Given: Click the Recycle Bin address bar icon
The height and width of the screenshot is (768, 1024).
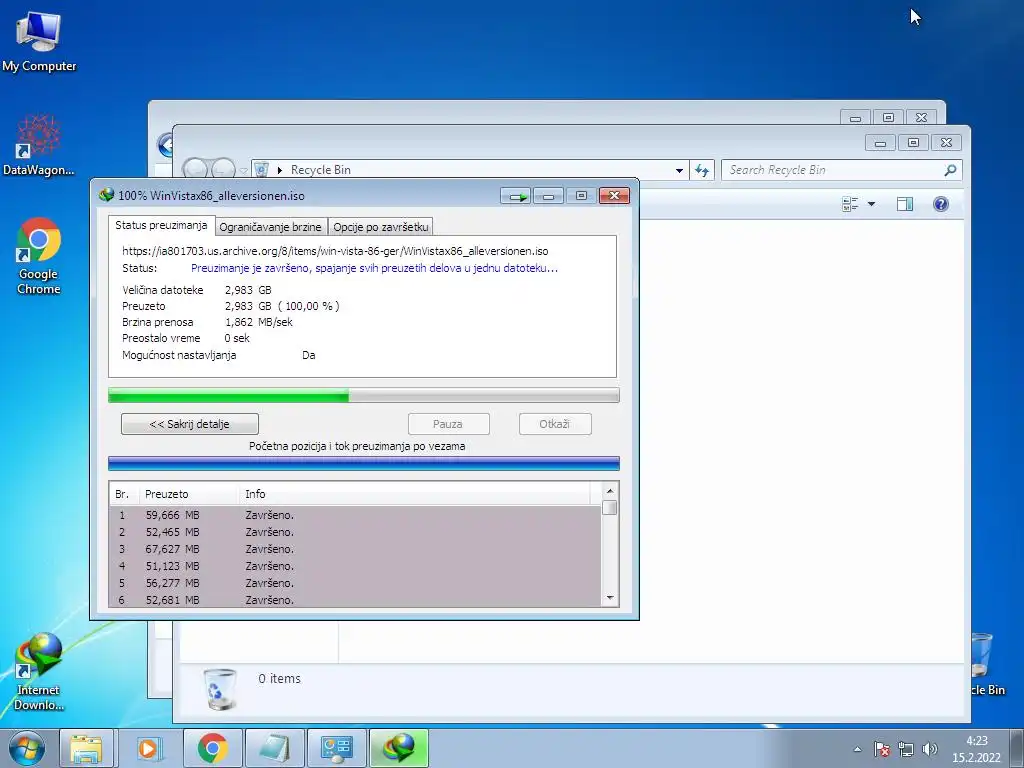Looking at the screenshot, I should (x=261, y=170).
